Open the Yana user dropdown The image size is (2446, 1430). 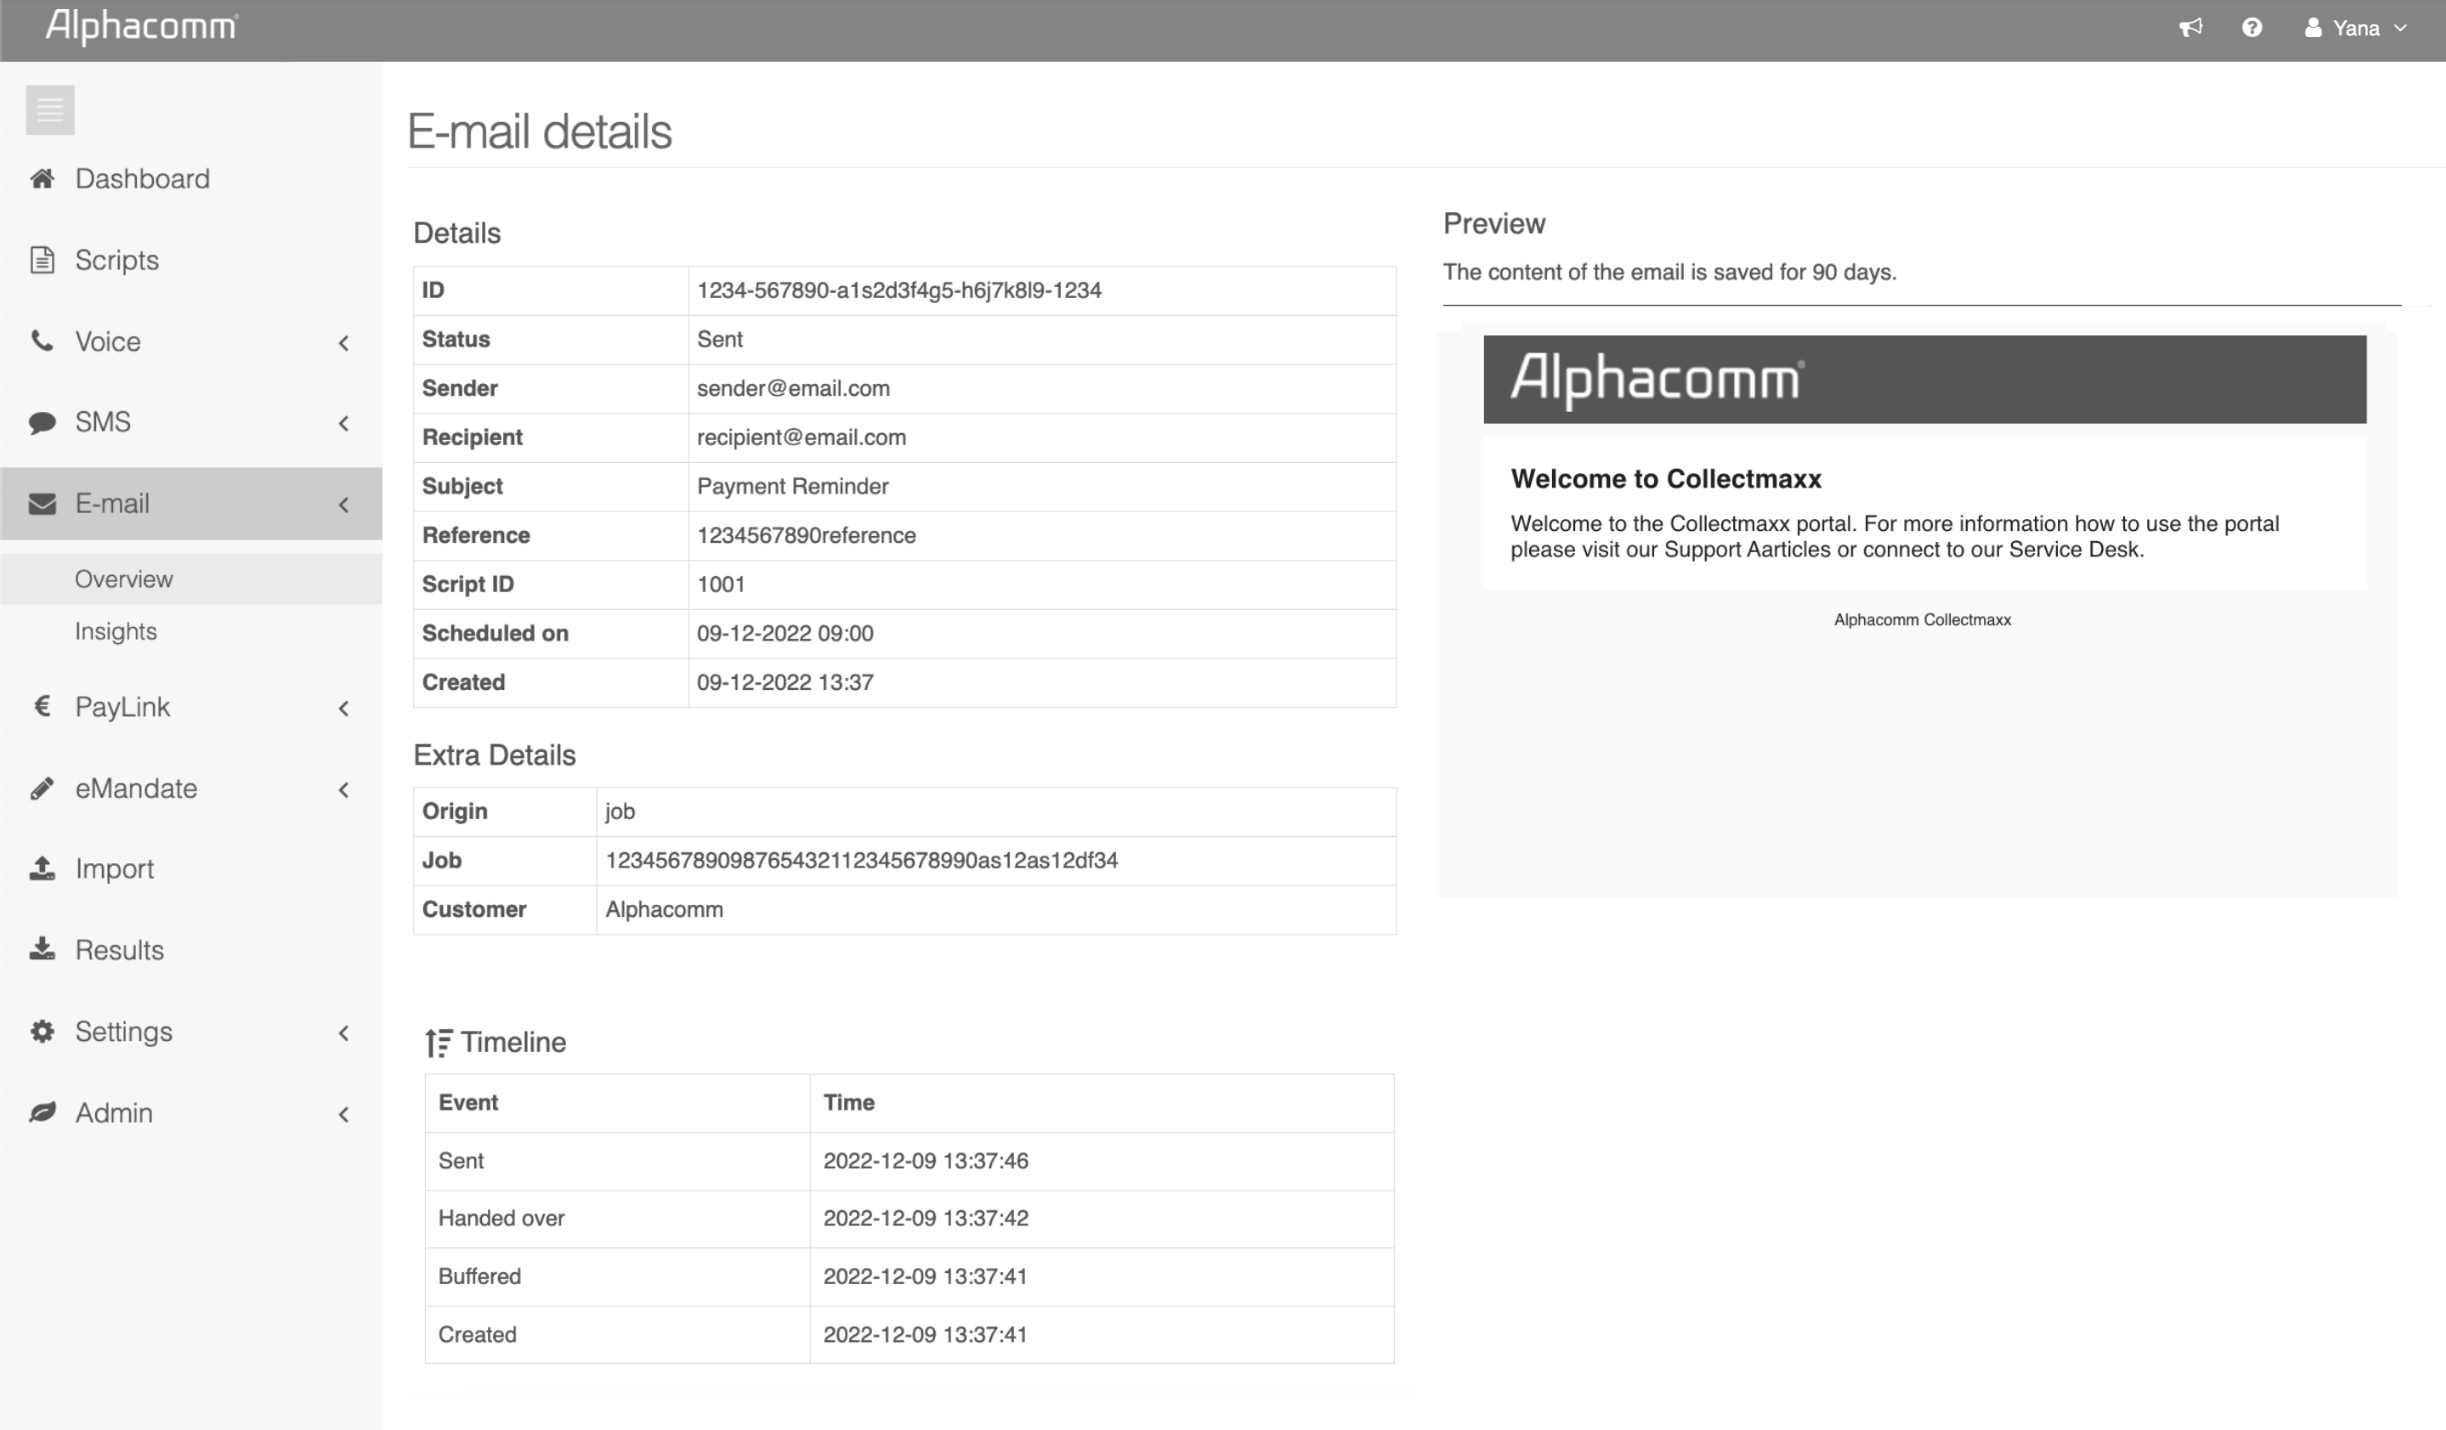2357,27
